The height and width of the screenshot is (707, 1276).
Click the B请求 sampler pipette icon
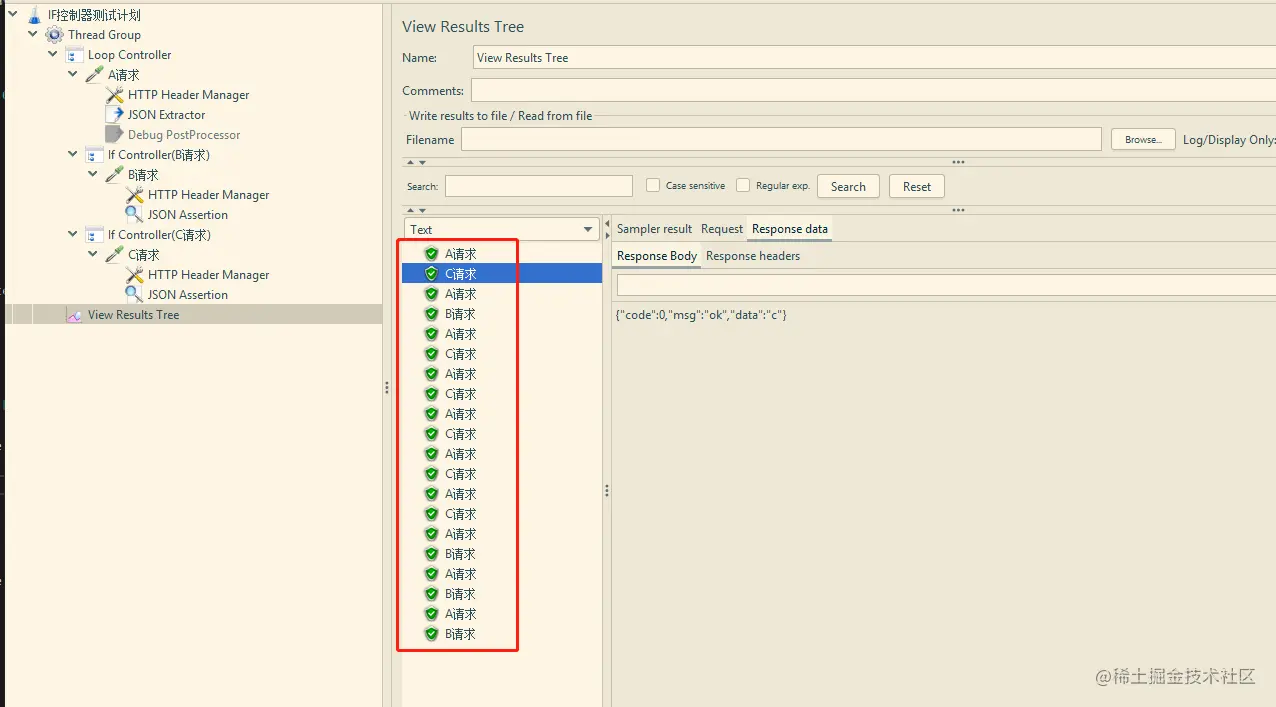click(114, 175)
